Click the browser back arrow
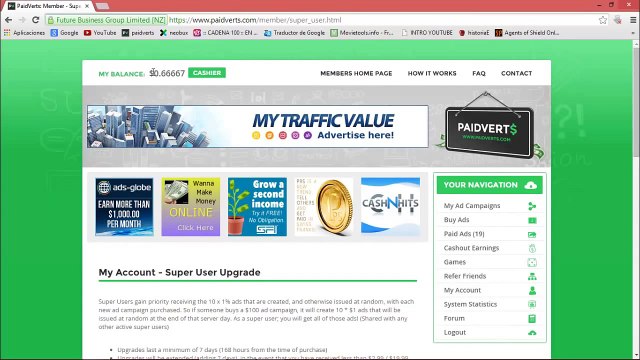Image resolution: width=640 pixels, height=360 pixels. coord(8,20)
